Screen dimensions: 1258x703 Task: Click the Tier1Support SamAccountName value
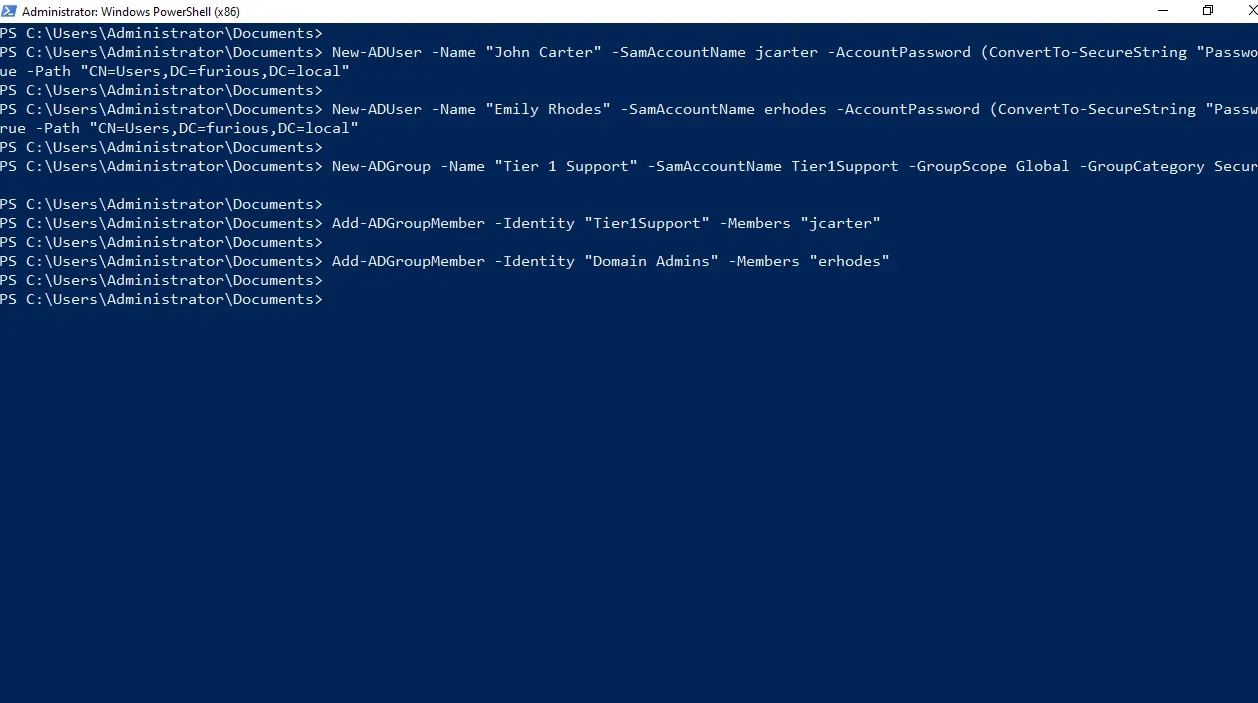pos(845,166)
